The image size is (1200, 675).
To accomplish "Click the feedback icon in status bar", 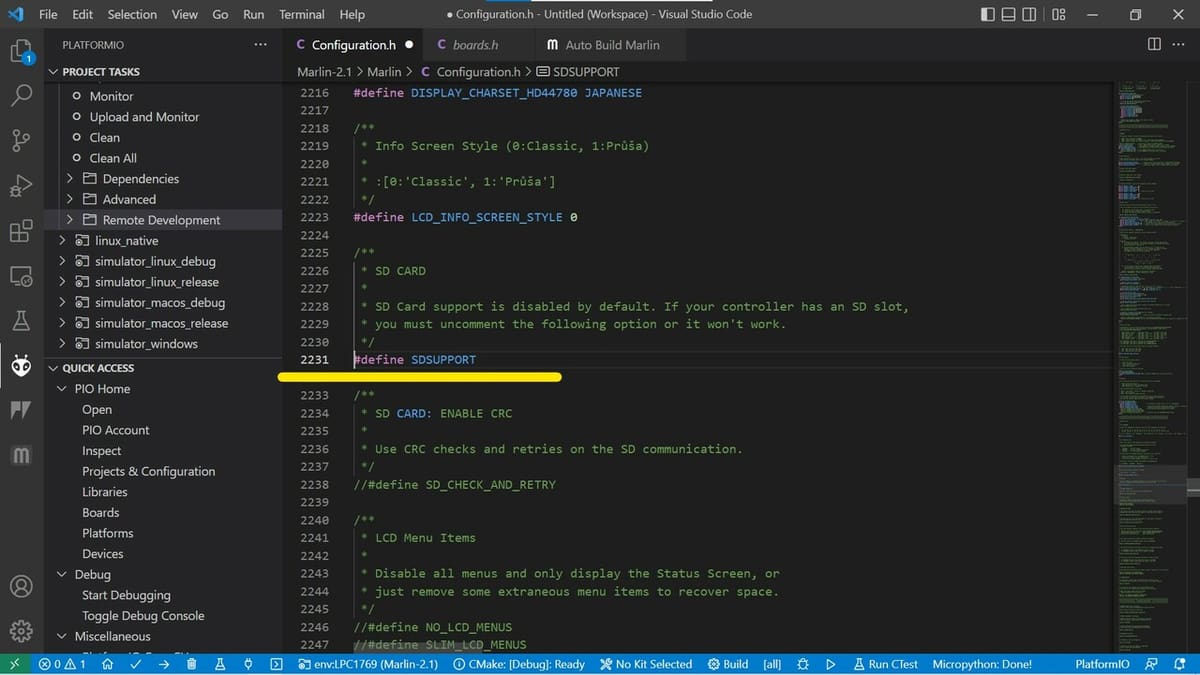I will point(1152,664).
